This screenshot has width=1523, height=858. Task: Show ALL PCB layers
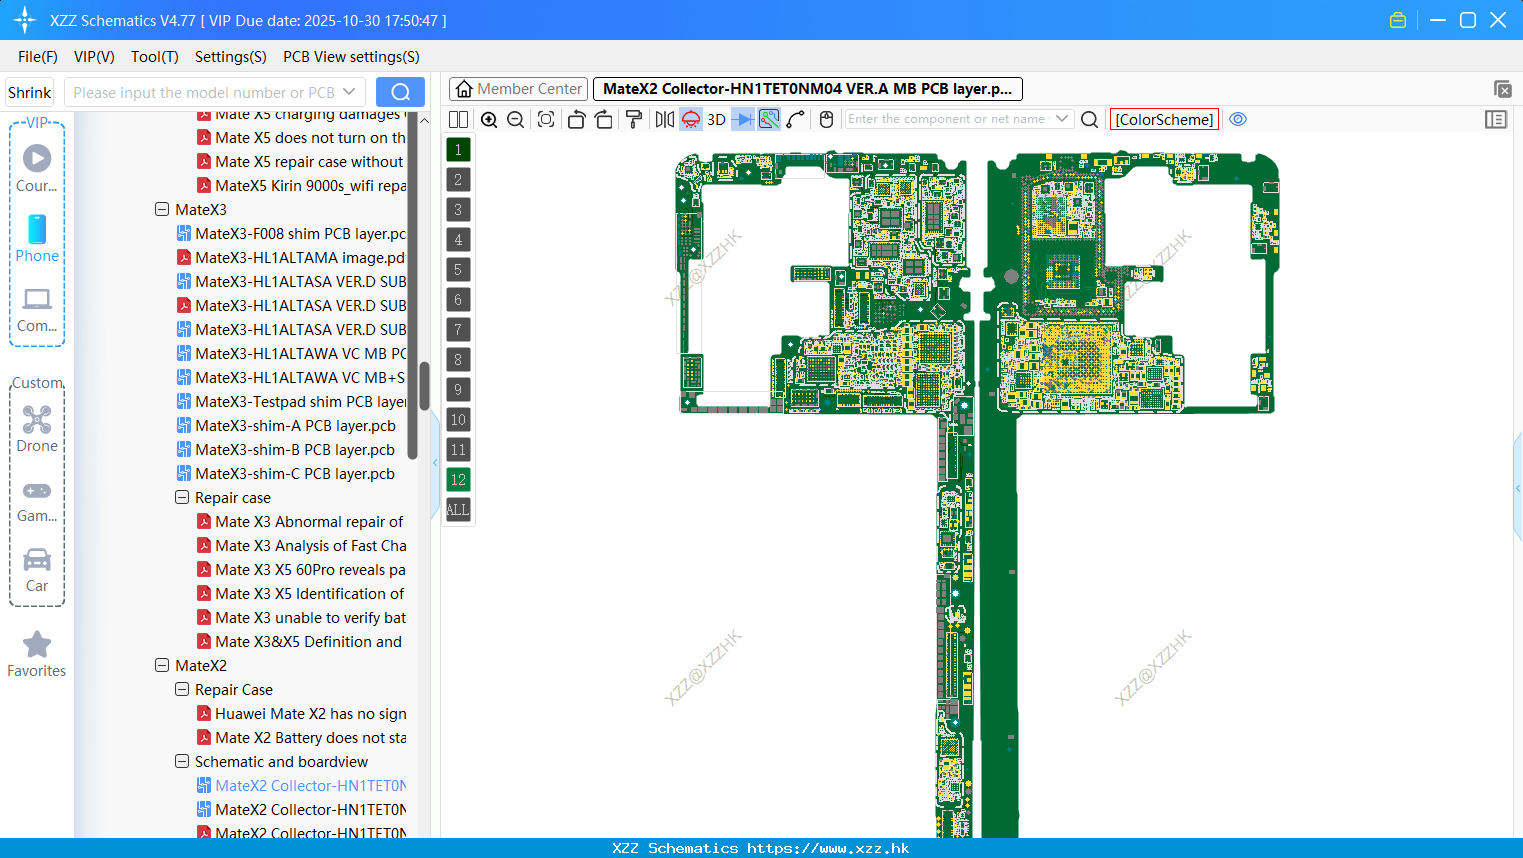pyautogui.click(x=458, y=510)
